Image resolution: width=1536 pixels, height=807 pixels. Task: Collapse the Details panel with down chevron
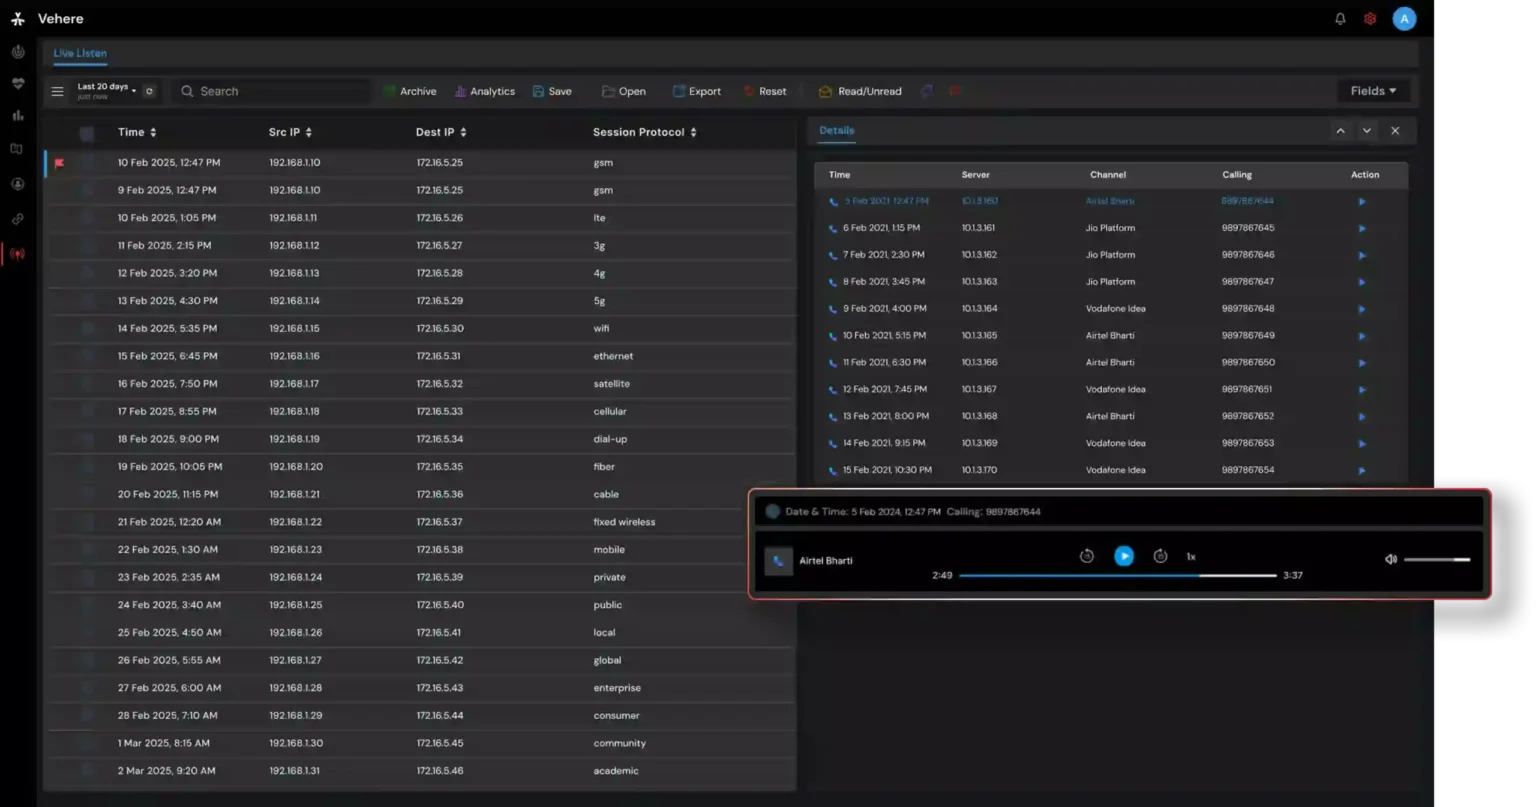pyautogui.click(x=1367, y=131)
